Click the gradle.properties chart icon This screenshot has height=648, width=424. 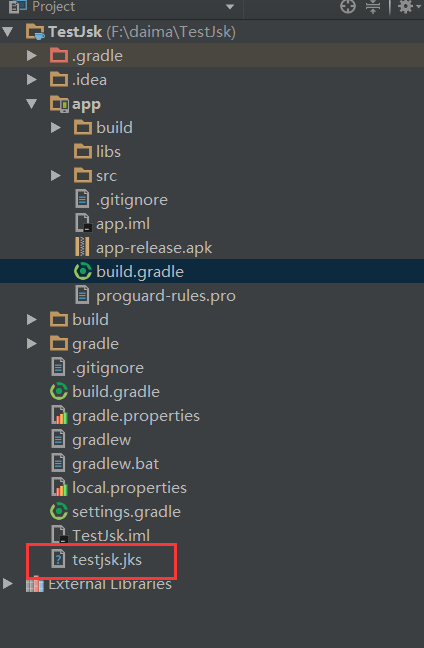click(59, 415)
